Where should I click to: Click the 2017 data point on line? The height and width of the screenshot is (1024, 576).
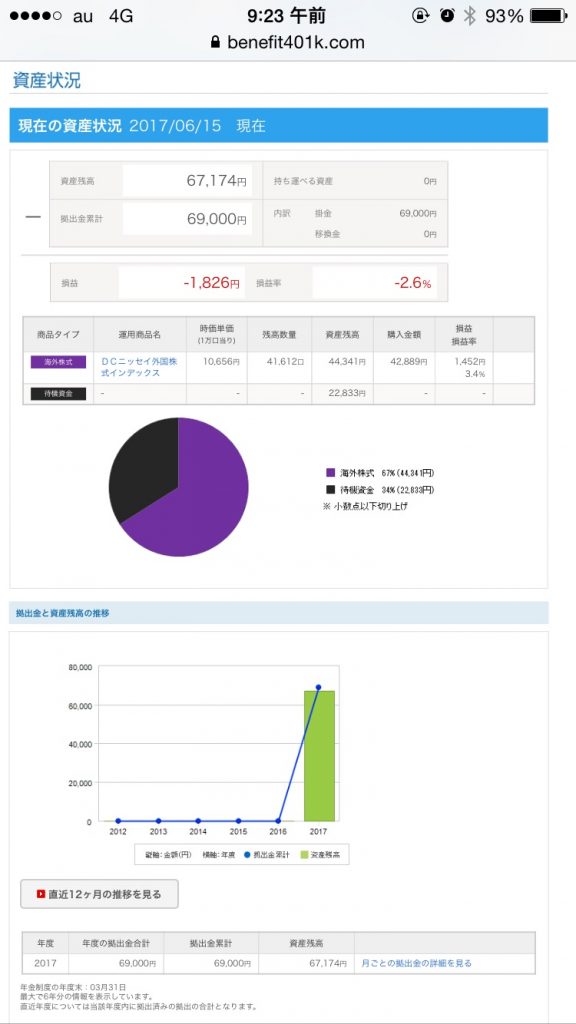(x=319, y=687)
